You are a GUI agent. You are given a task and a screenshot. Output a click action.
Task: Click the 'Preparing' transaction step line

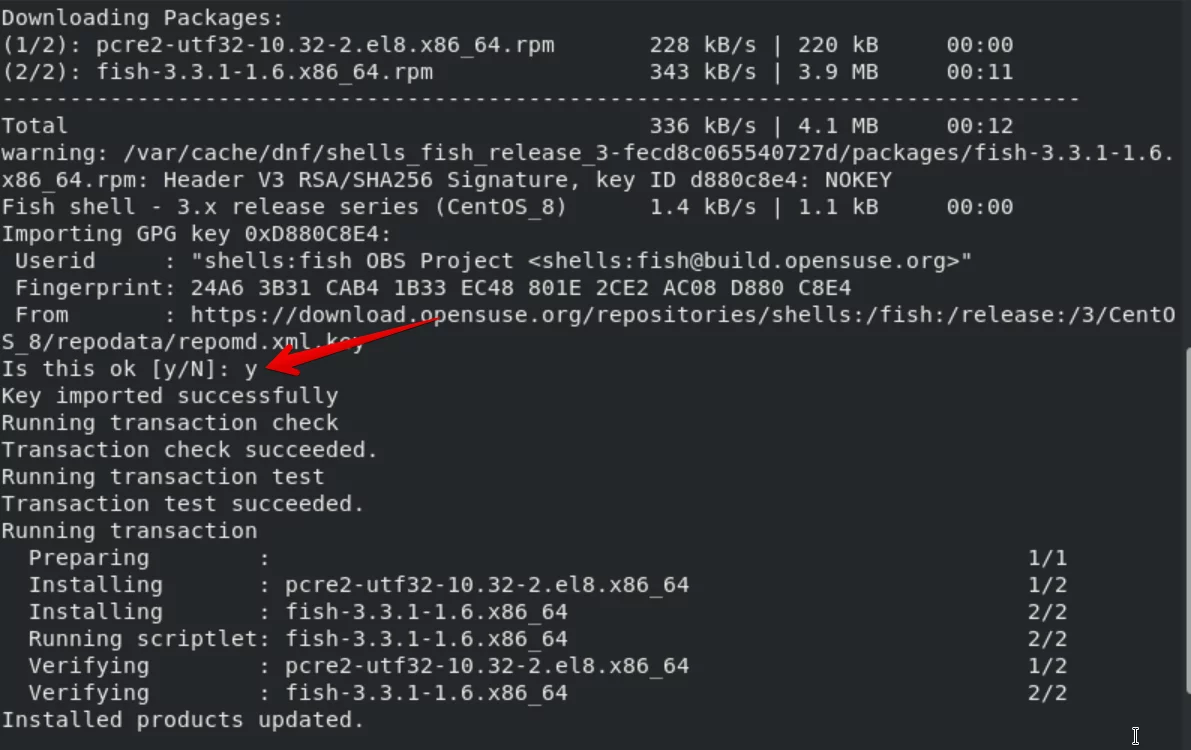click(547, 558)
